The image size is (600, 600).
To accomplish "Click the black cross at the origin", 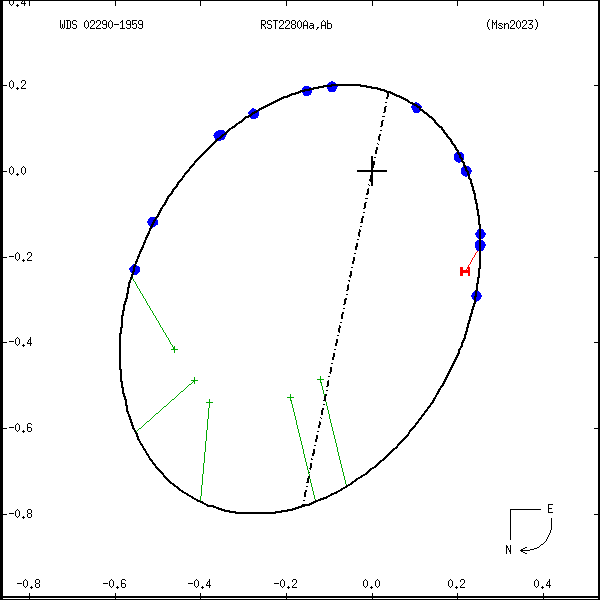I will tap(372, 171).
